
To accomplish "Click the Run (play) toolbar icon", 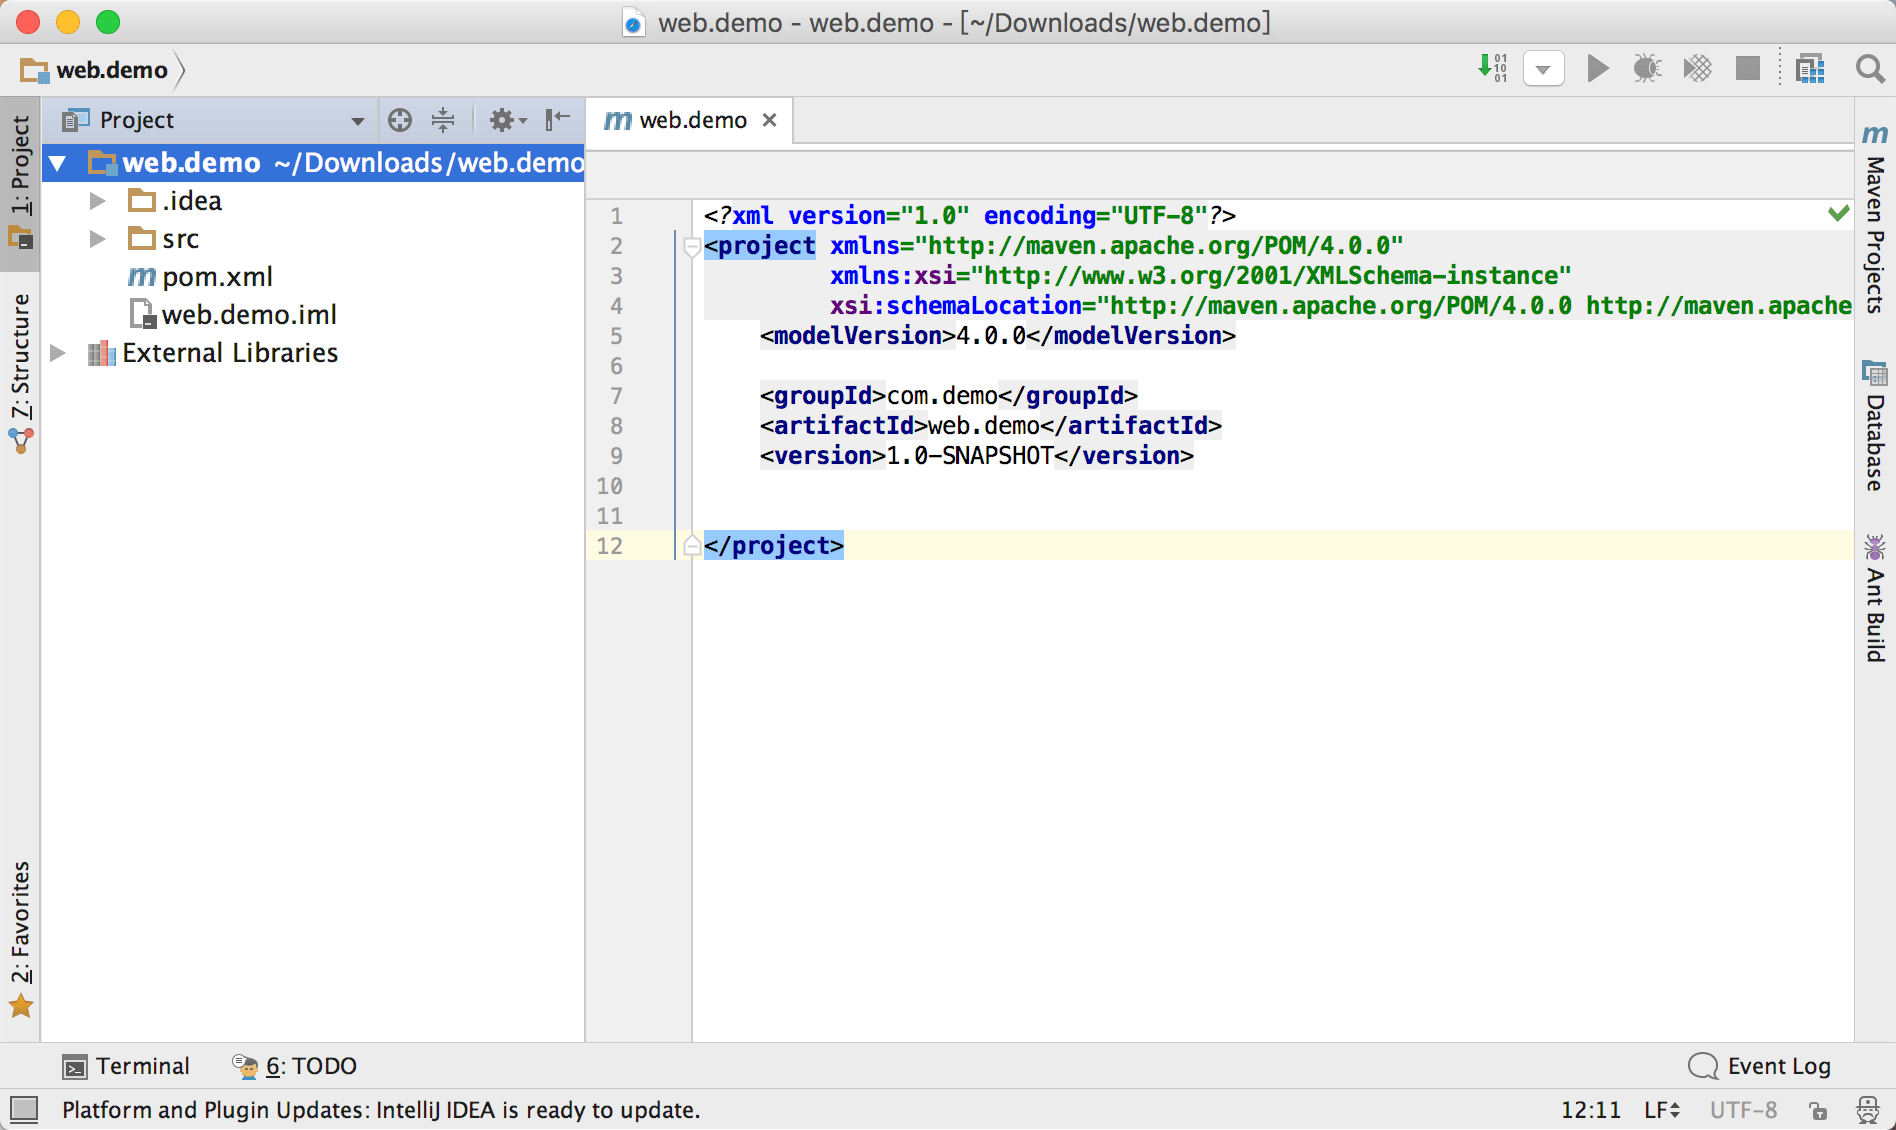I will (x=1597, y=69).
